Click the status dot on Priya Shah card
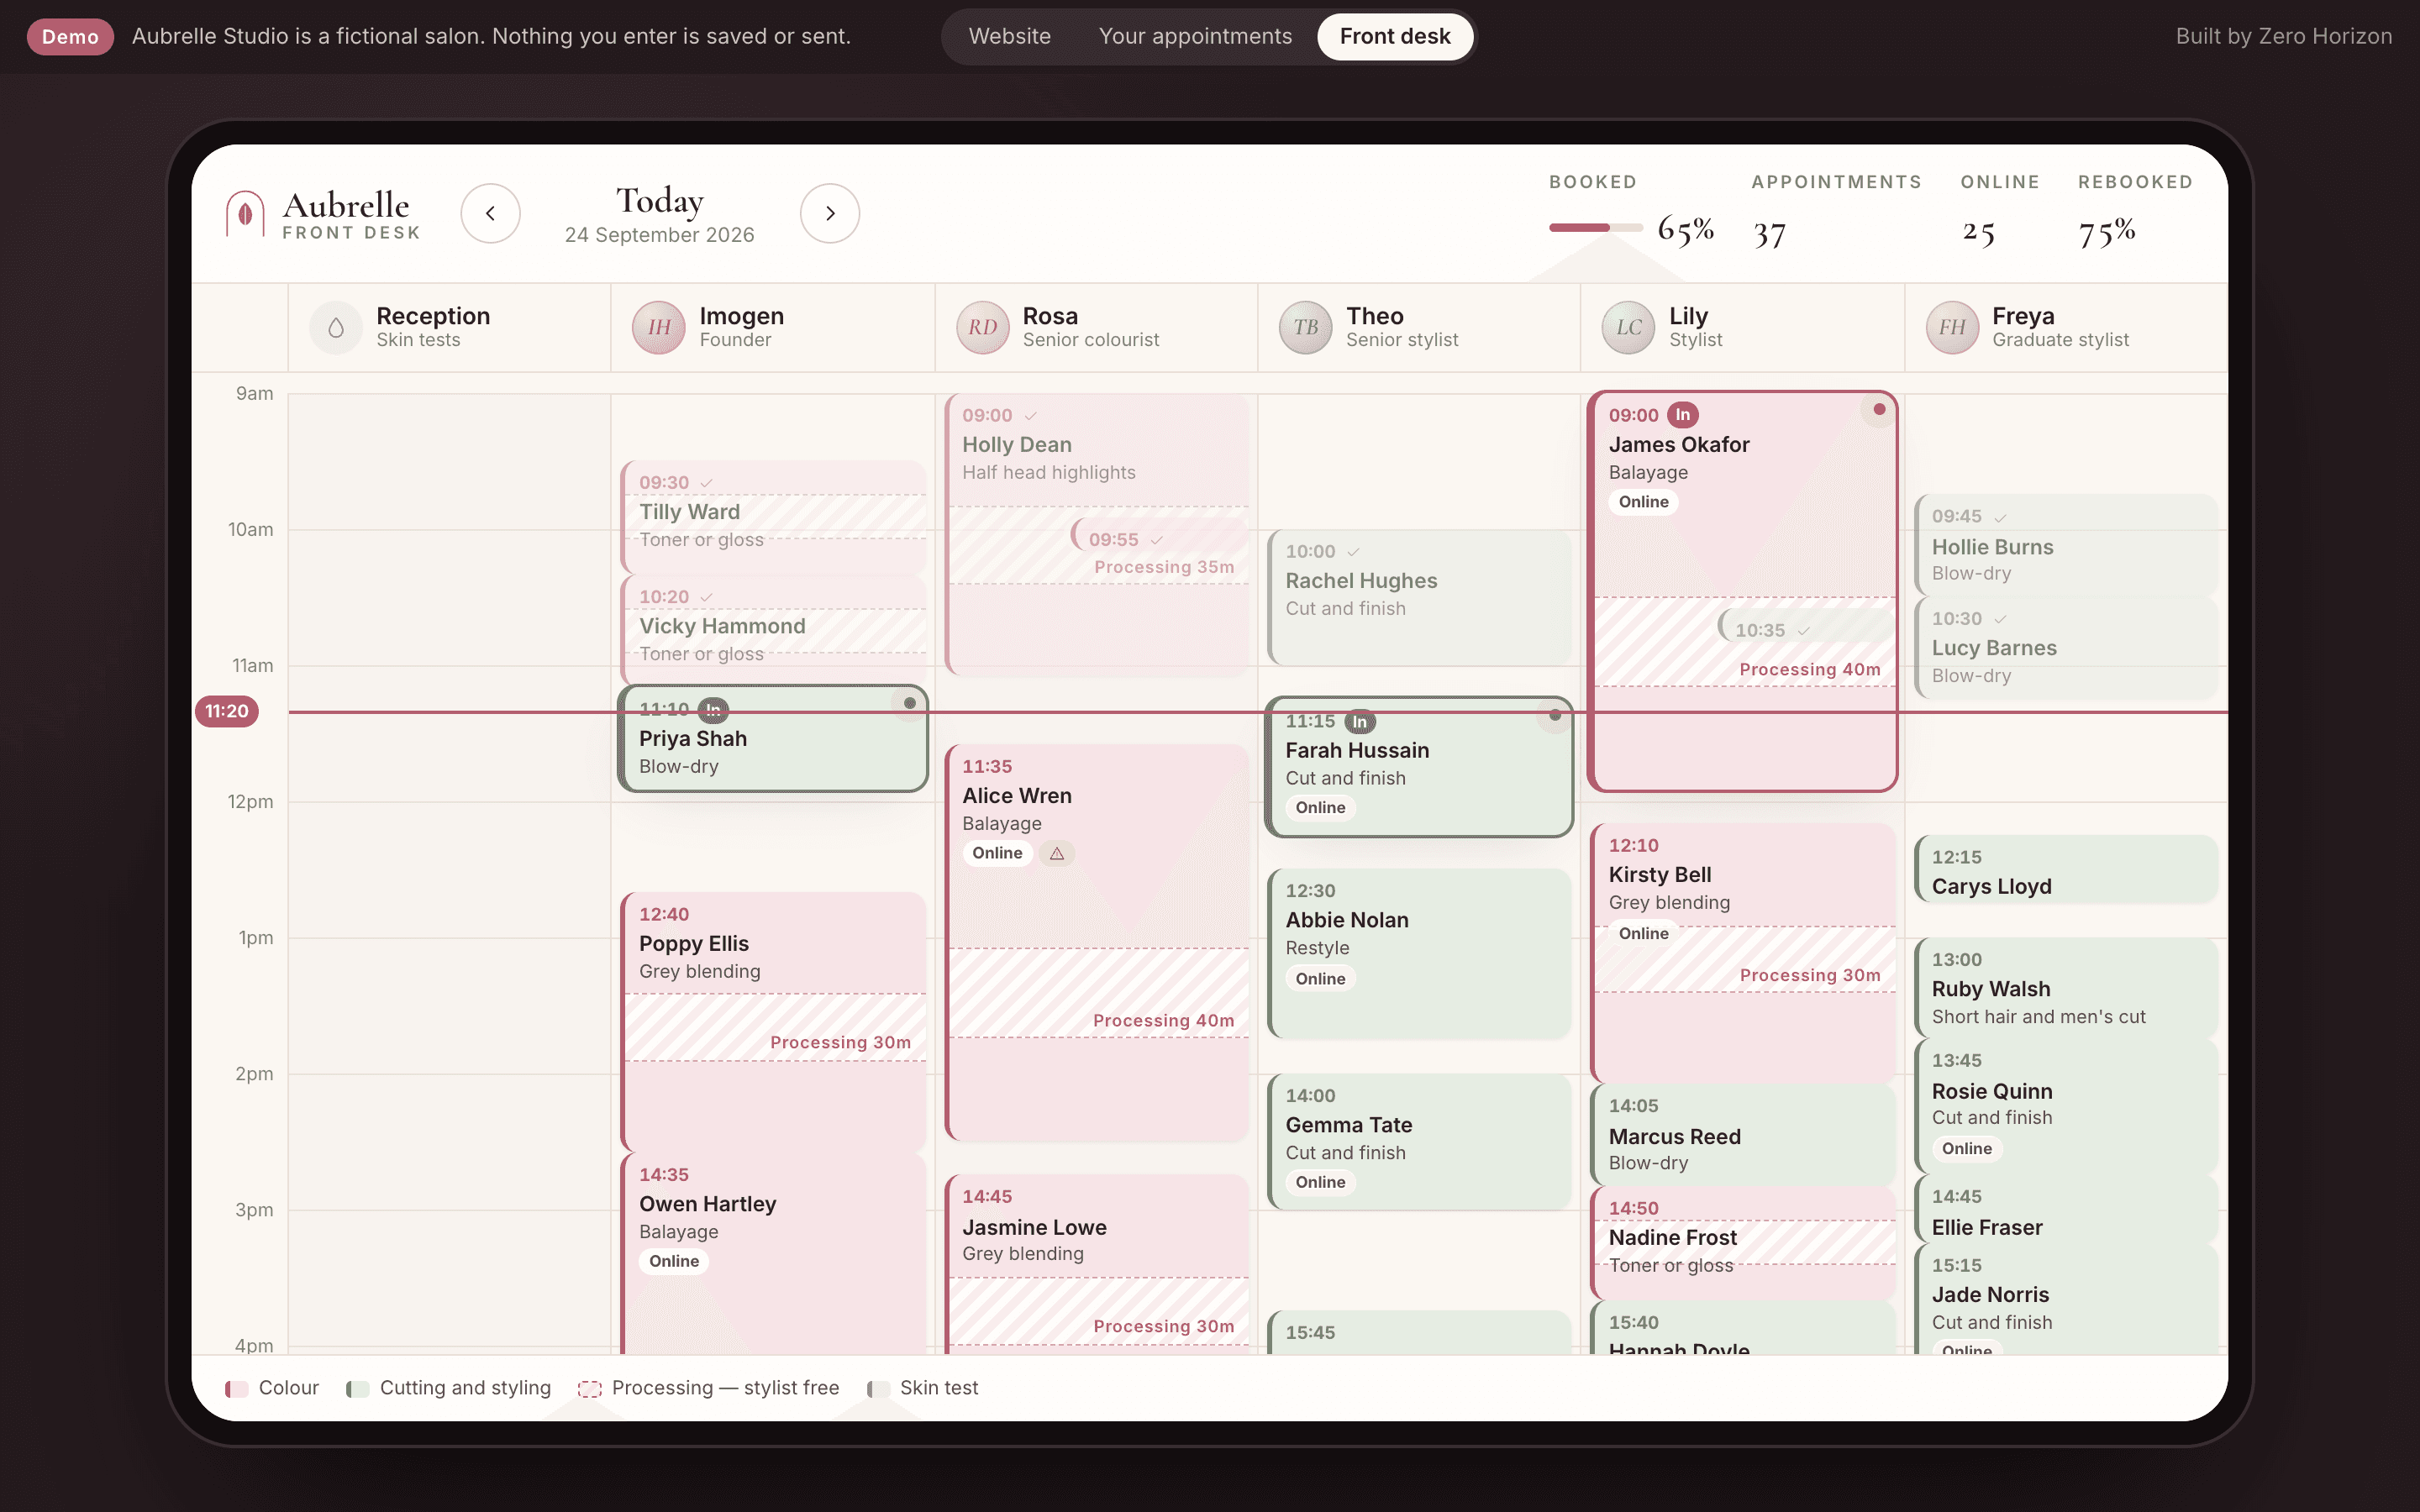This screenshot has width=2420, height=1512. pos(909,703)
